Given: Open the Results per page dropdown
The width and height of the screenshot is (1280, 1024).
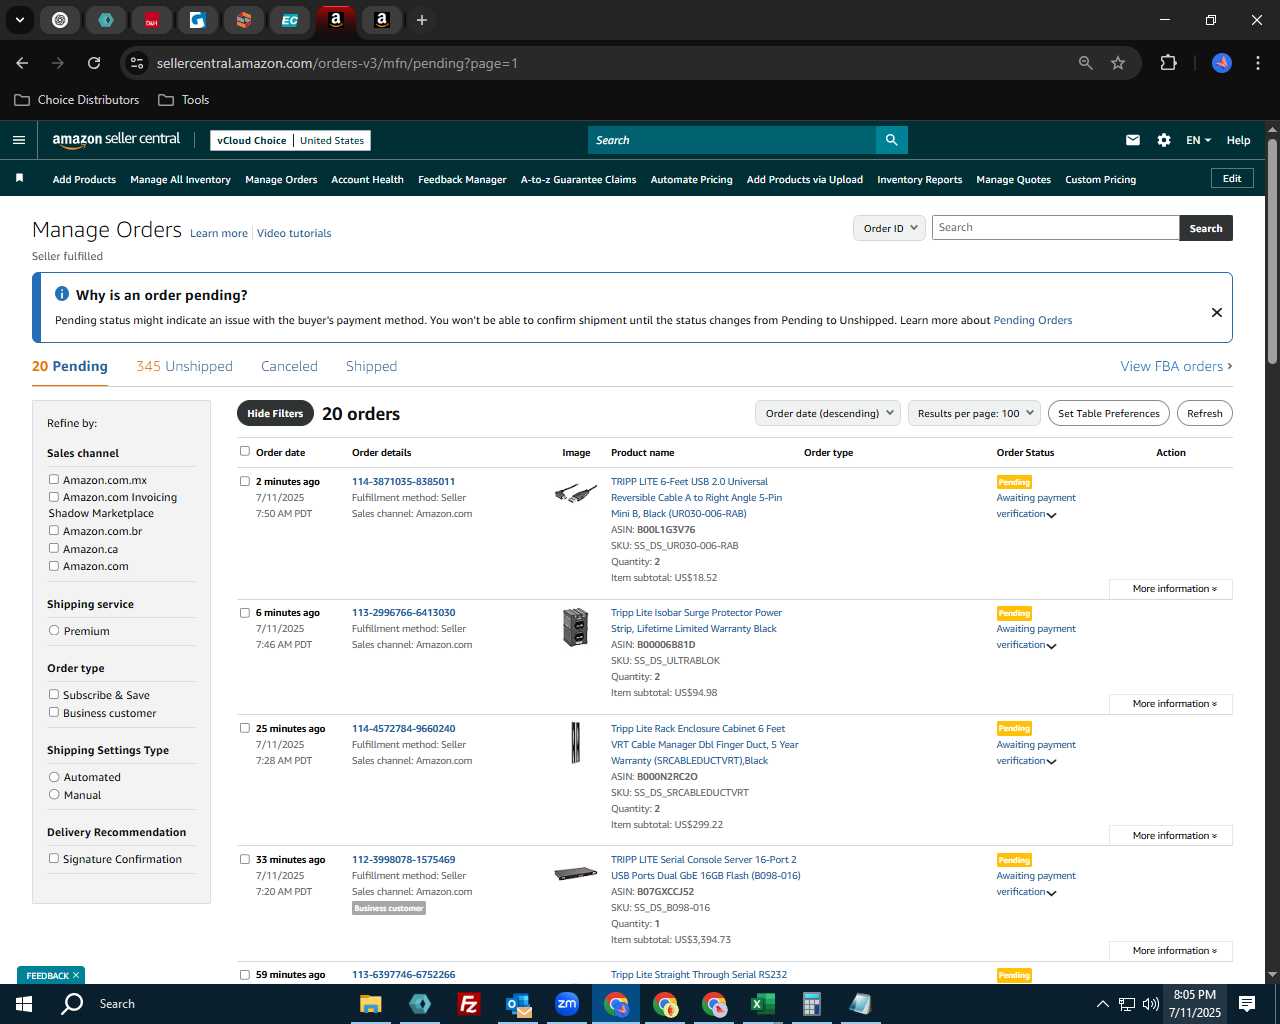Looking at the screenshot, I should point(974,413).
